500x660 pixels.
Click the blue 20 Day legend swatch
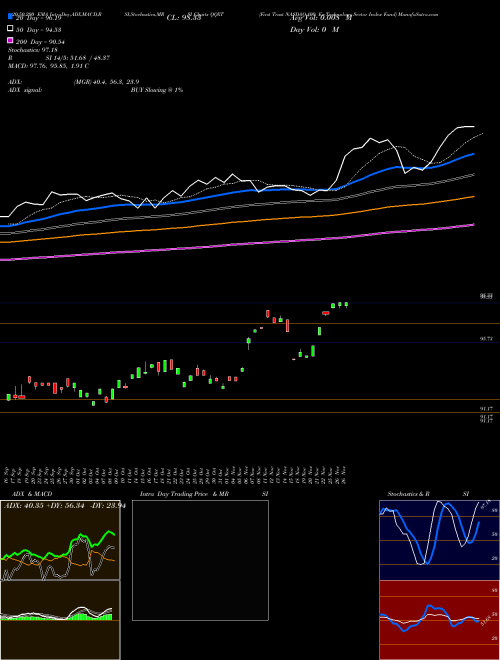[x=10, y=16]
